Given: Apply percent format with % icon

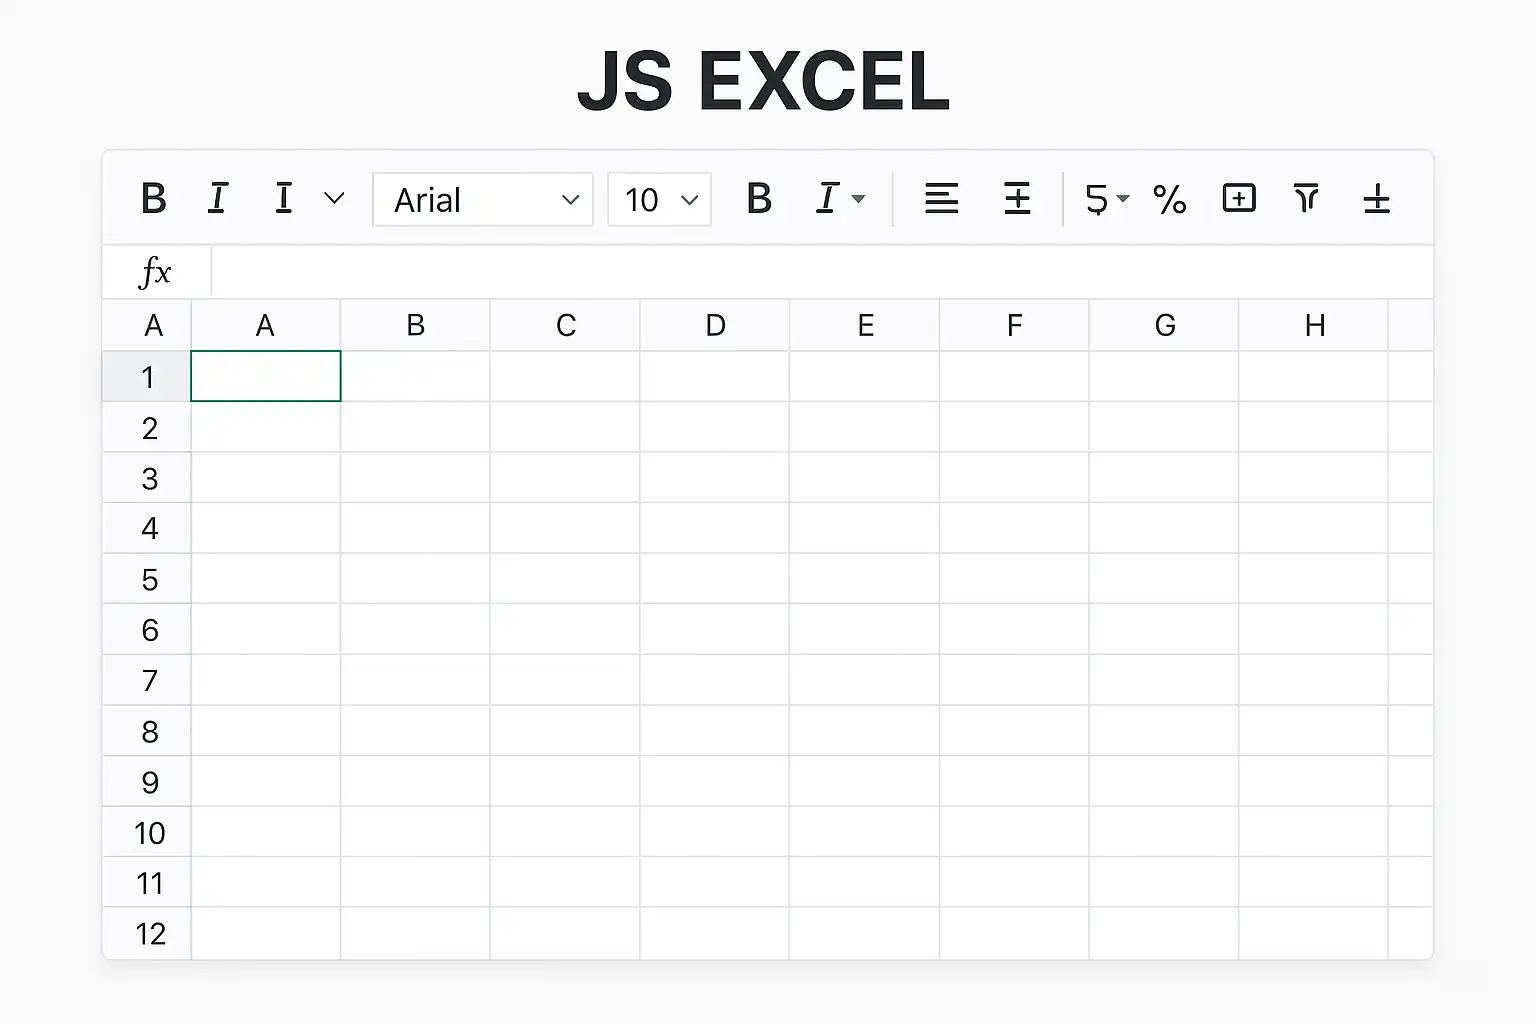Looking at the screenshot, I should tap(1169, 199).
